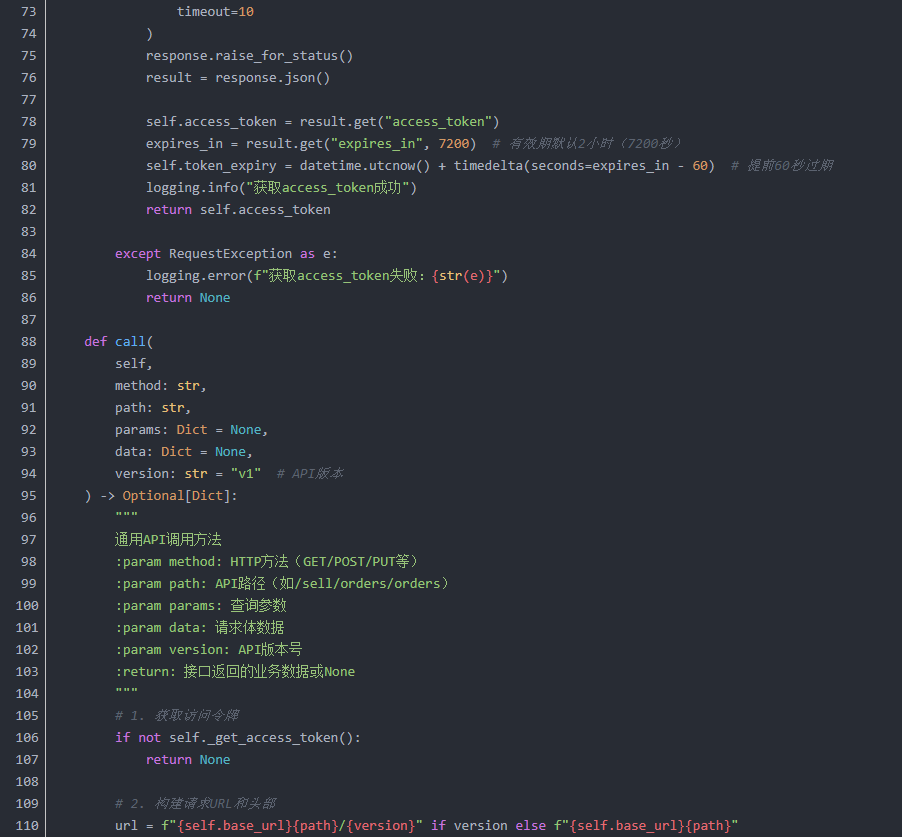Click the 7200 default value in expires_in

(457, 143)
